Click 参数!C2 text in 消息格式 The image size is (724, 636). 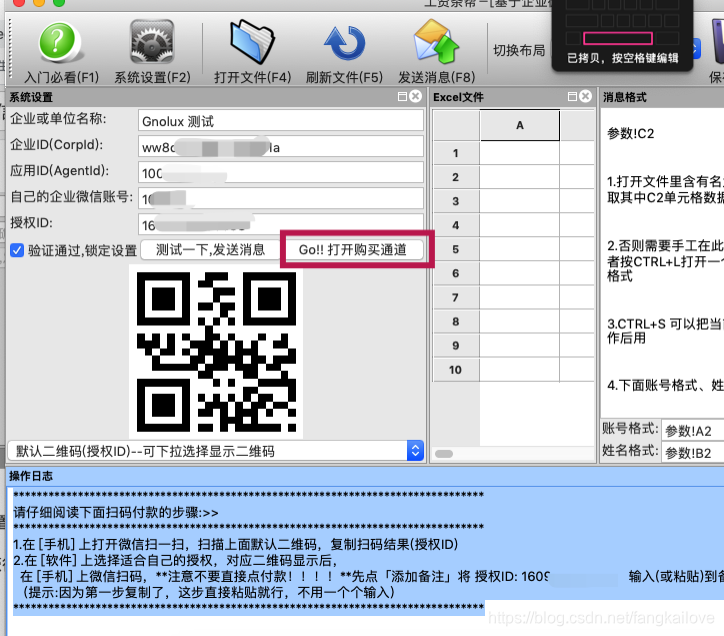[631, 133]
